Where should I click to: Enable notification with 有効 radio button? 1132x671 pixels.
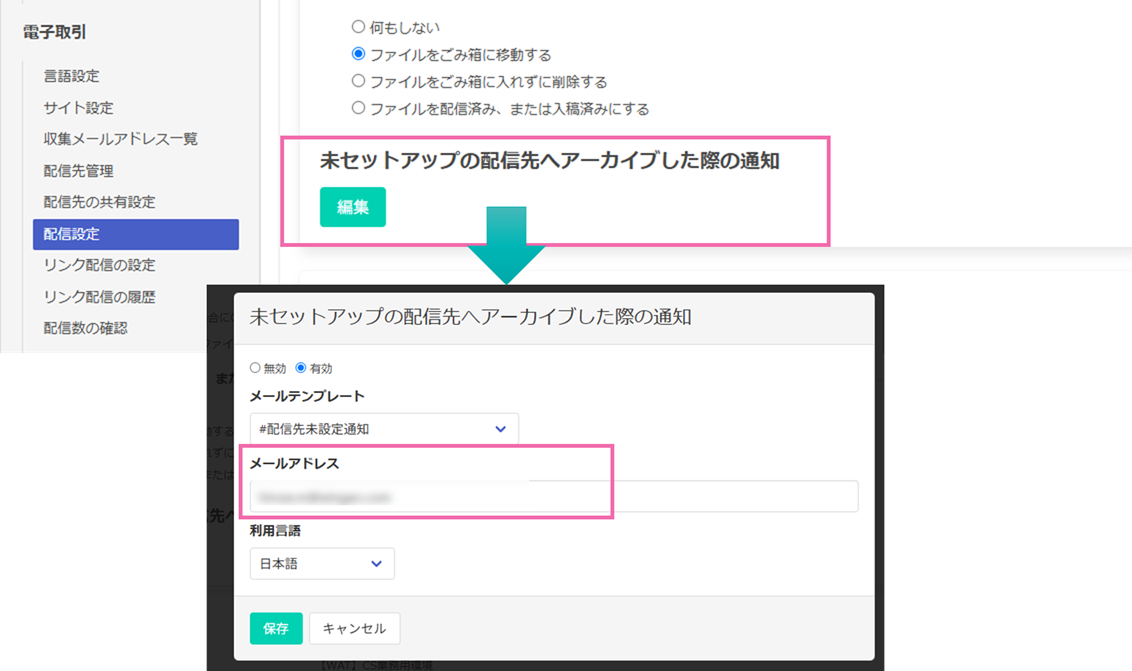coord(301,368)
